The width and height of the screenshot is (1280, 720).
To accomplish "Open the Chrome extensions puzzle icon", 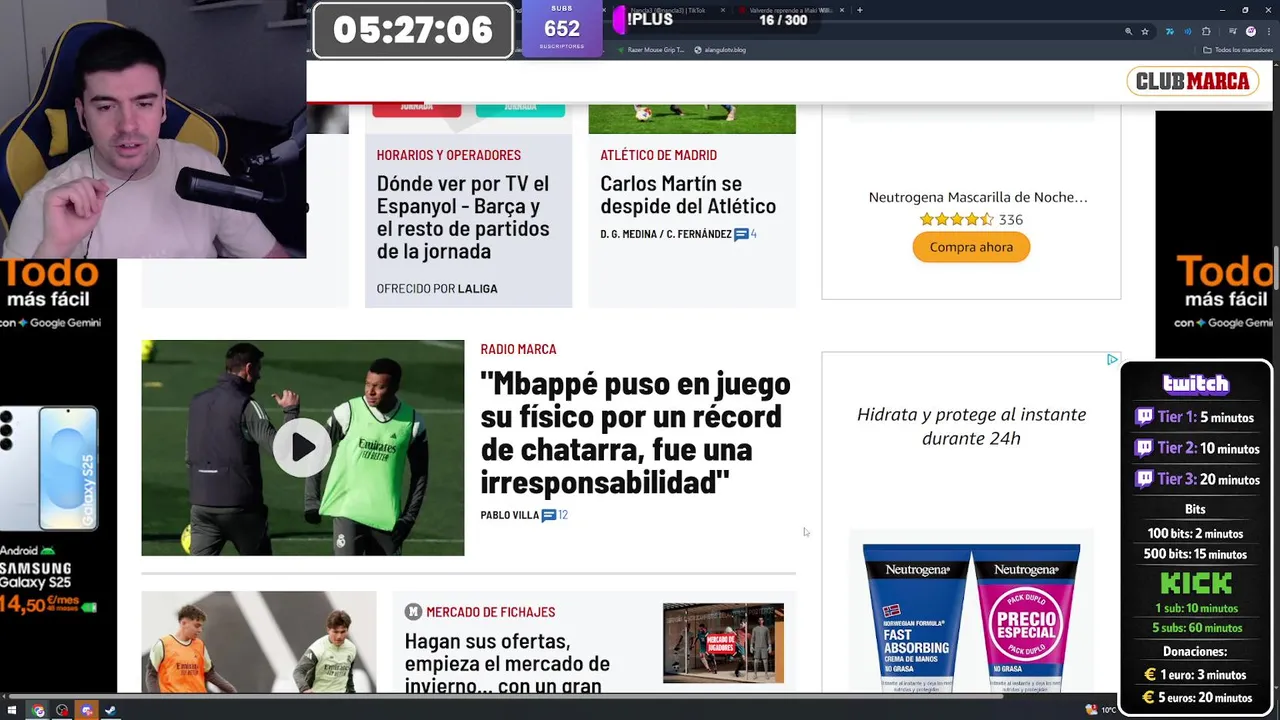I will point(1206,32).
